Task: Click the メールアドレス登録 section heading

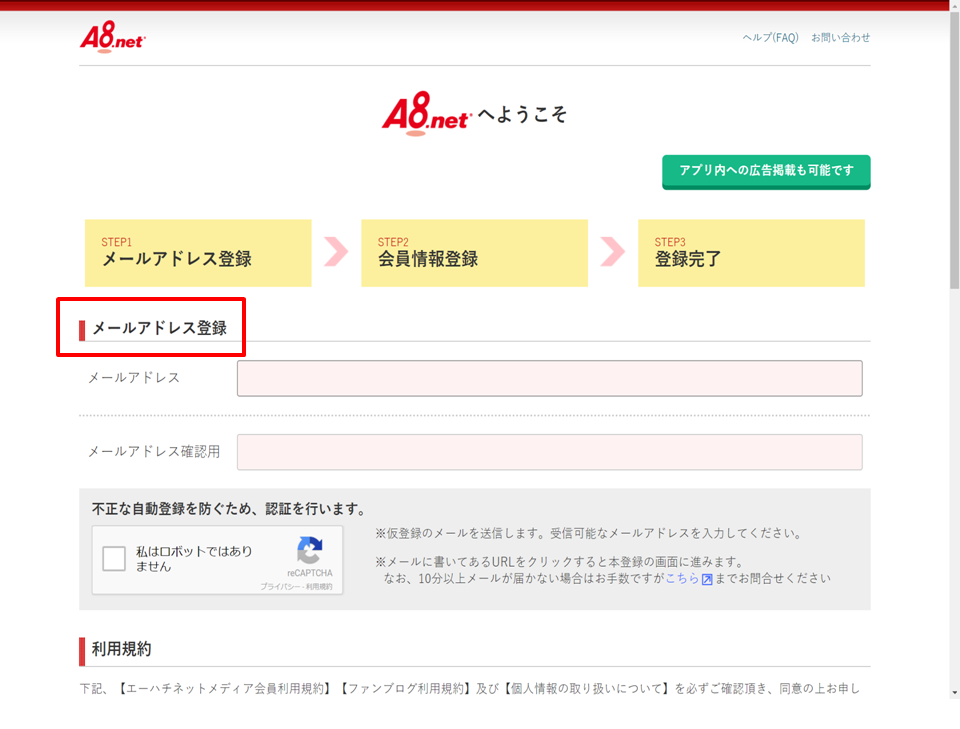Action: click(x=159, y=328)
